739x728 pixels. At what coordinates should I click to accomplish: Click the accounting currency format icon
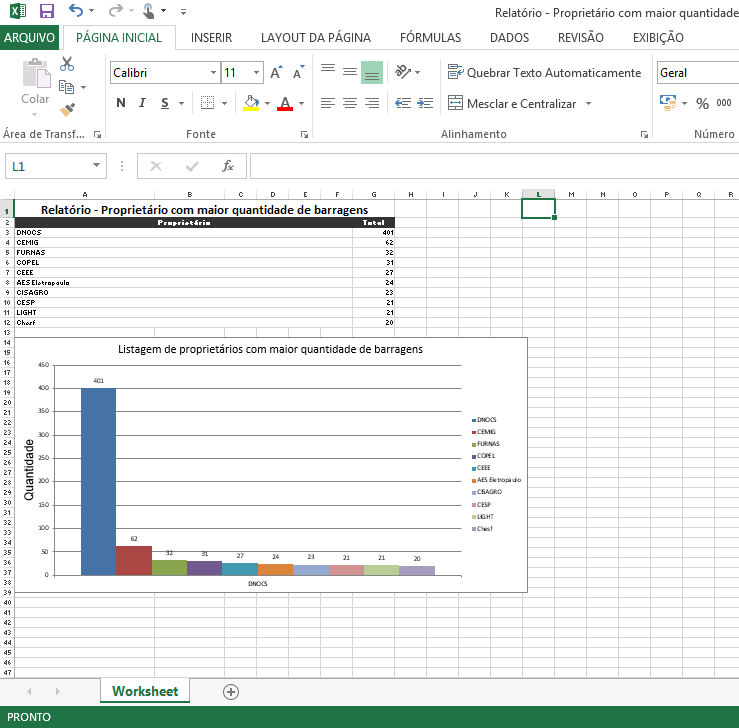pyautogui.click(x=668, y=103)
